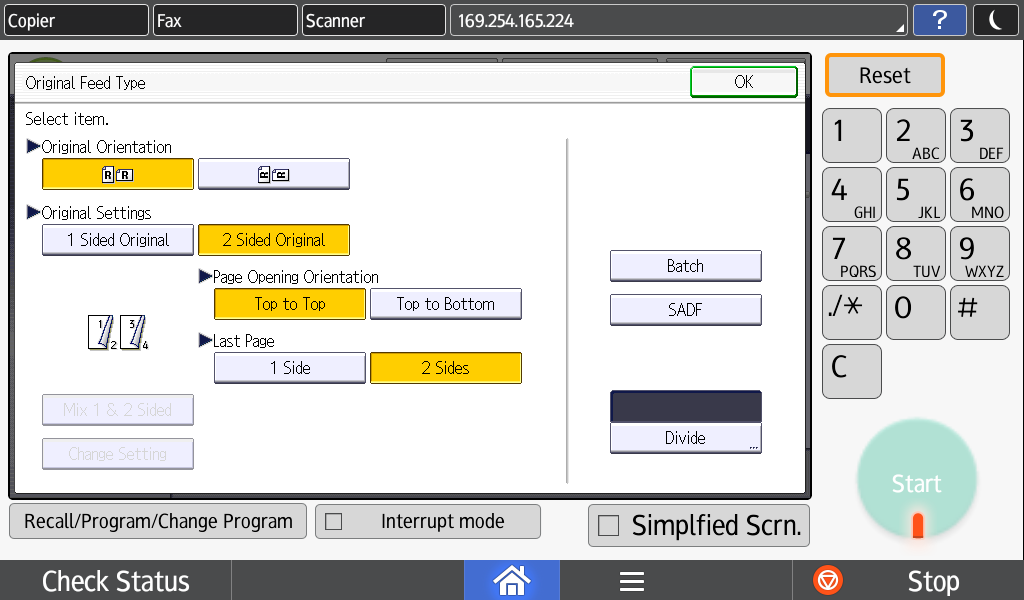Choose 1 Sided Original setting
Image resolution: width=1024 pixels, height=600 pixels.
pos(117,240)
